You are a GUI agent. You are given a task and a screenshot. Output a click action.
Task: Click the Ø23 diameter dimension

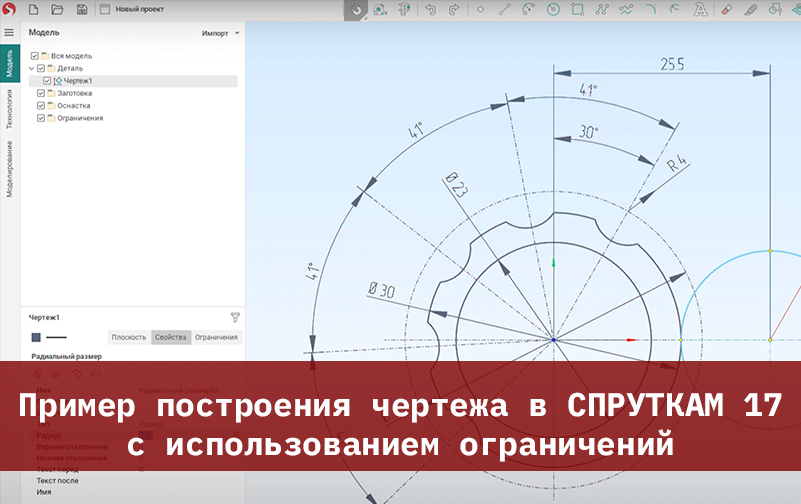tap(456, 185)
